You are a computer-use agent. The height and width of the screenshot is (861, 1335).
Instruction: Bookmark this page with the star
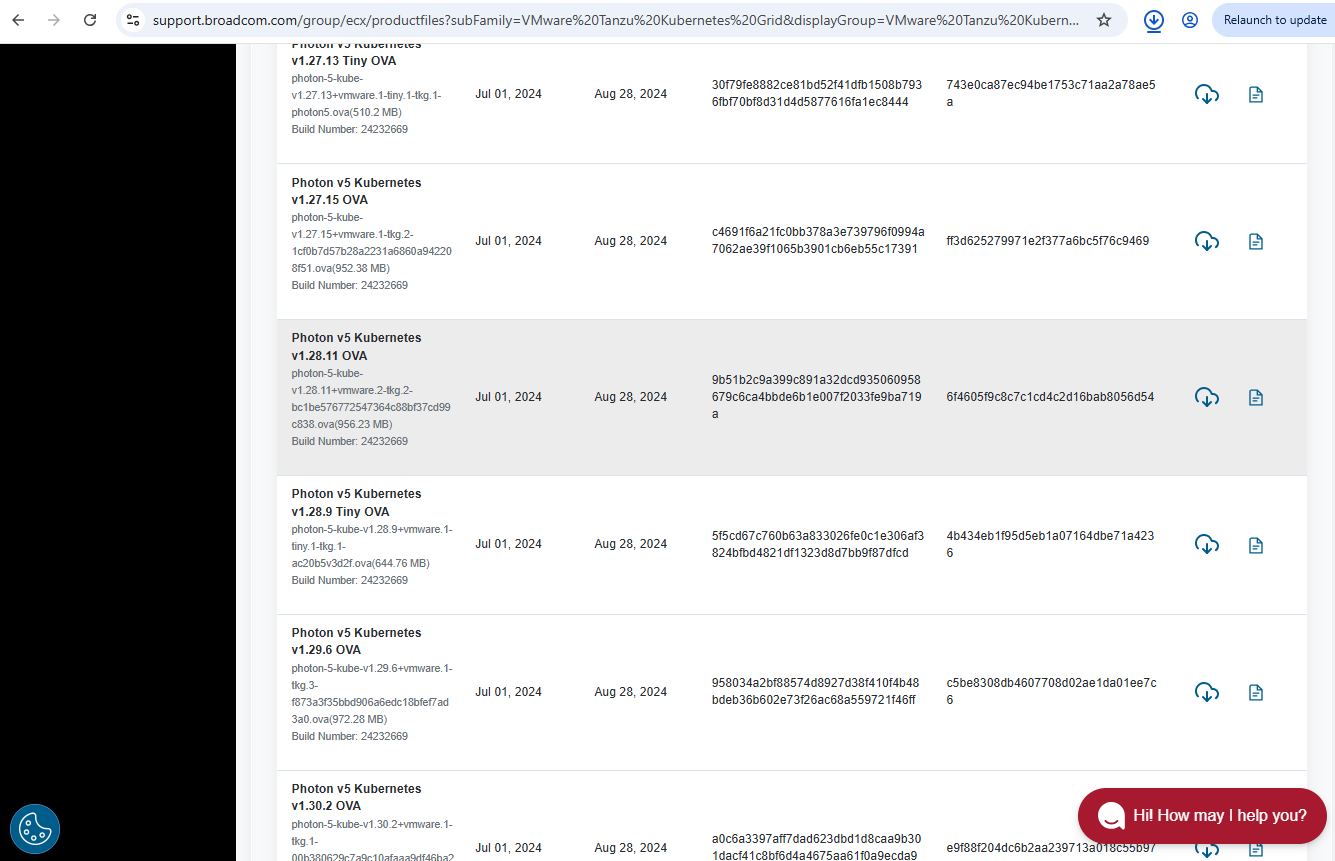1104,20
